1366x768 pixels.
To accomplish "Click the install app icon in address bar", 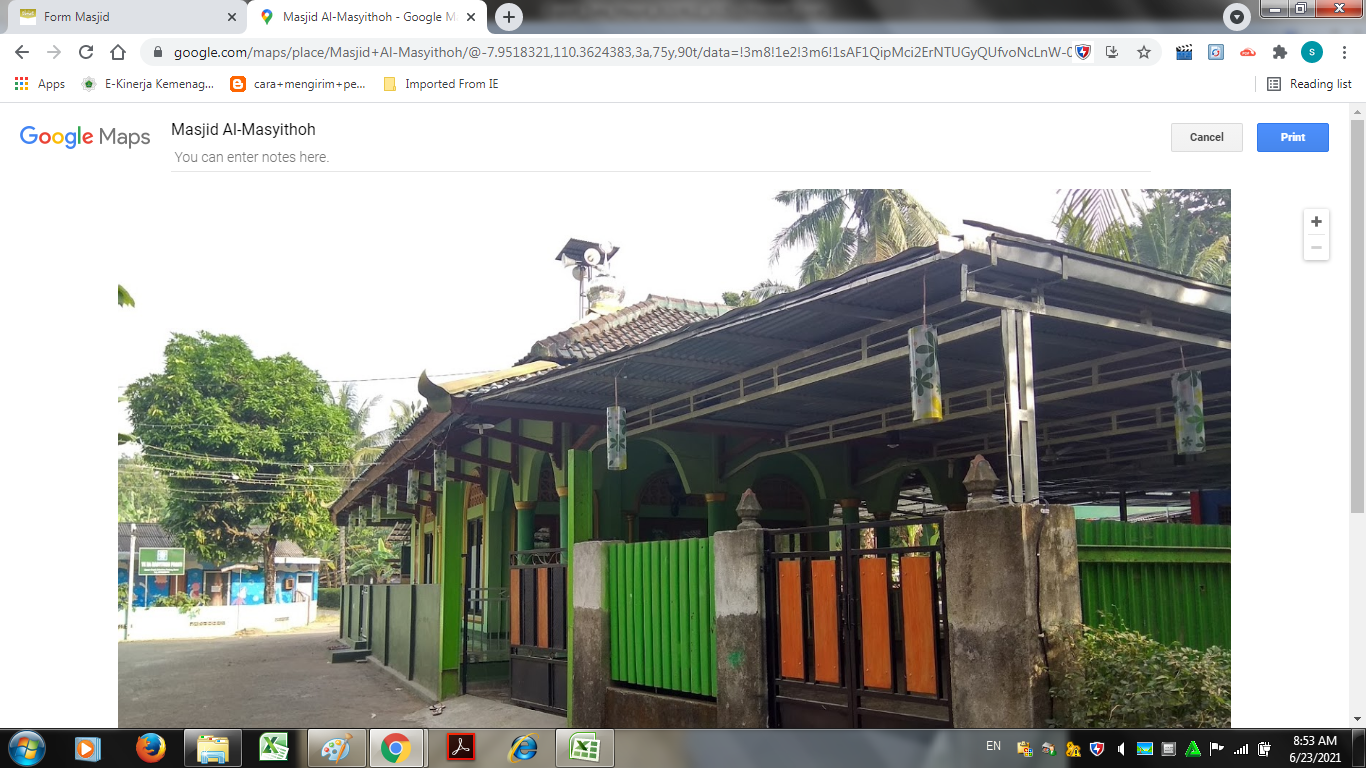I will pyautogui.click(x=1112, y=52).
